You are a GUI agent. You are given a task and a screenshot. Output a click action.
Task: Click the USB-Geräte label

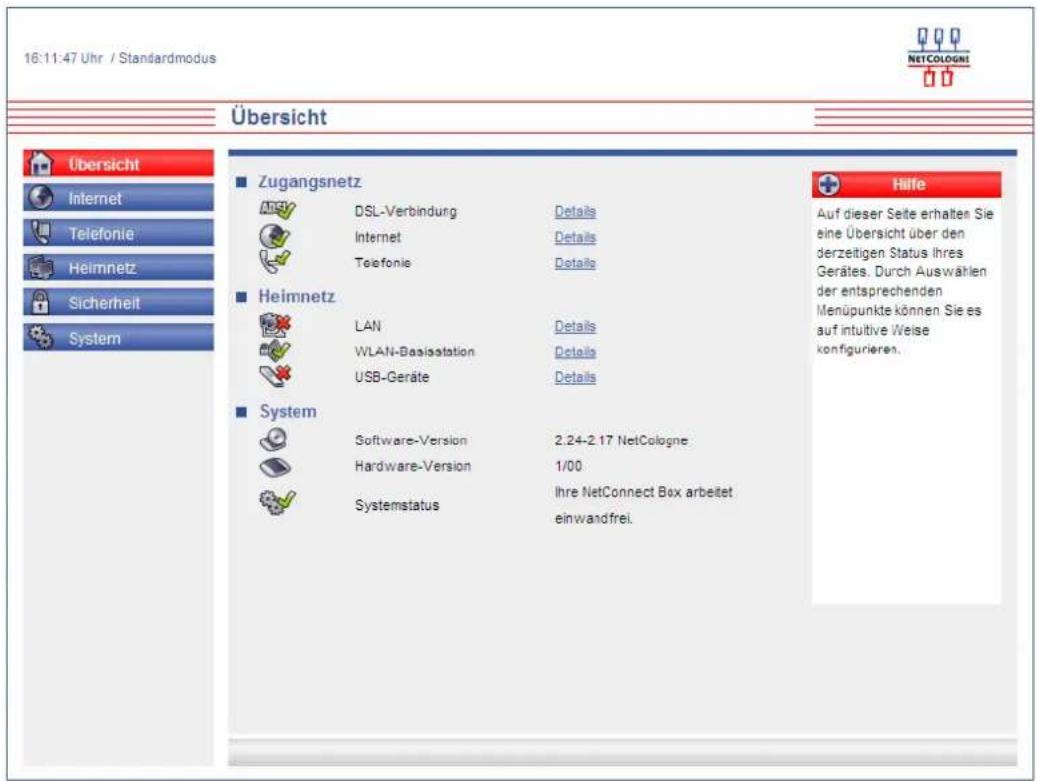coord(392,377)
